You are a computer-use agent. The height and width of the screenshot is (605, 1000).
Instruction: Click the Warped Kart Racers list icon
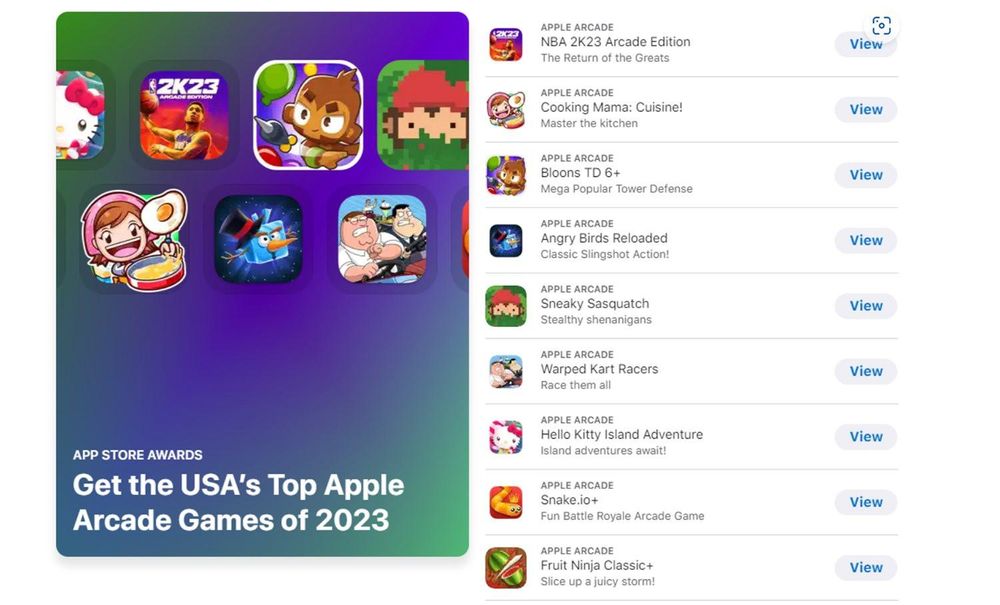tap(506, 372)
